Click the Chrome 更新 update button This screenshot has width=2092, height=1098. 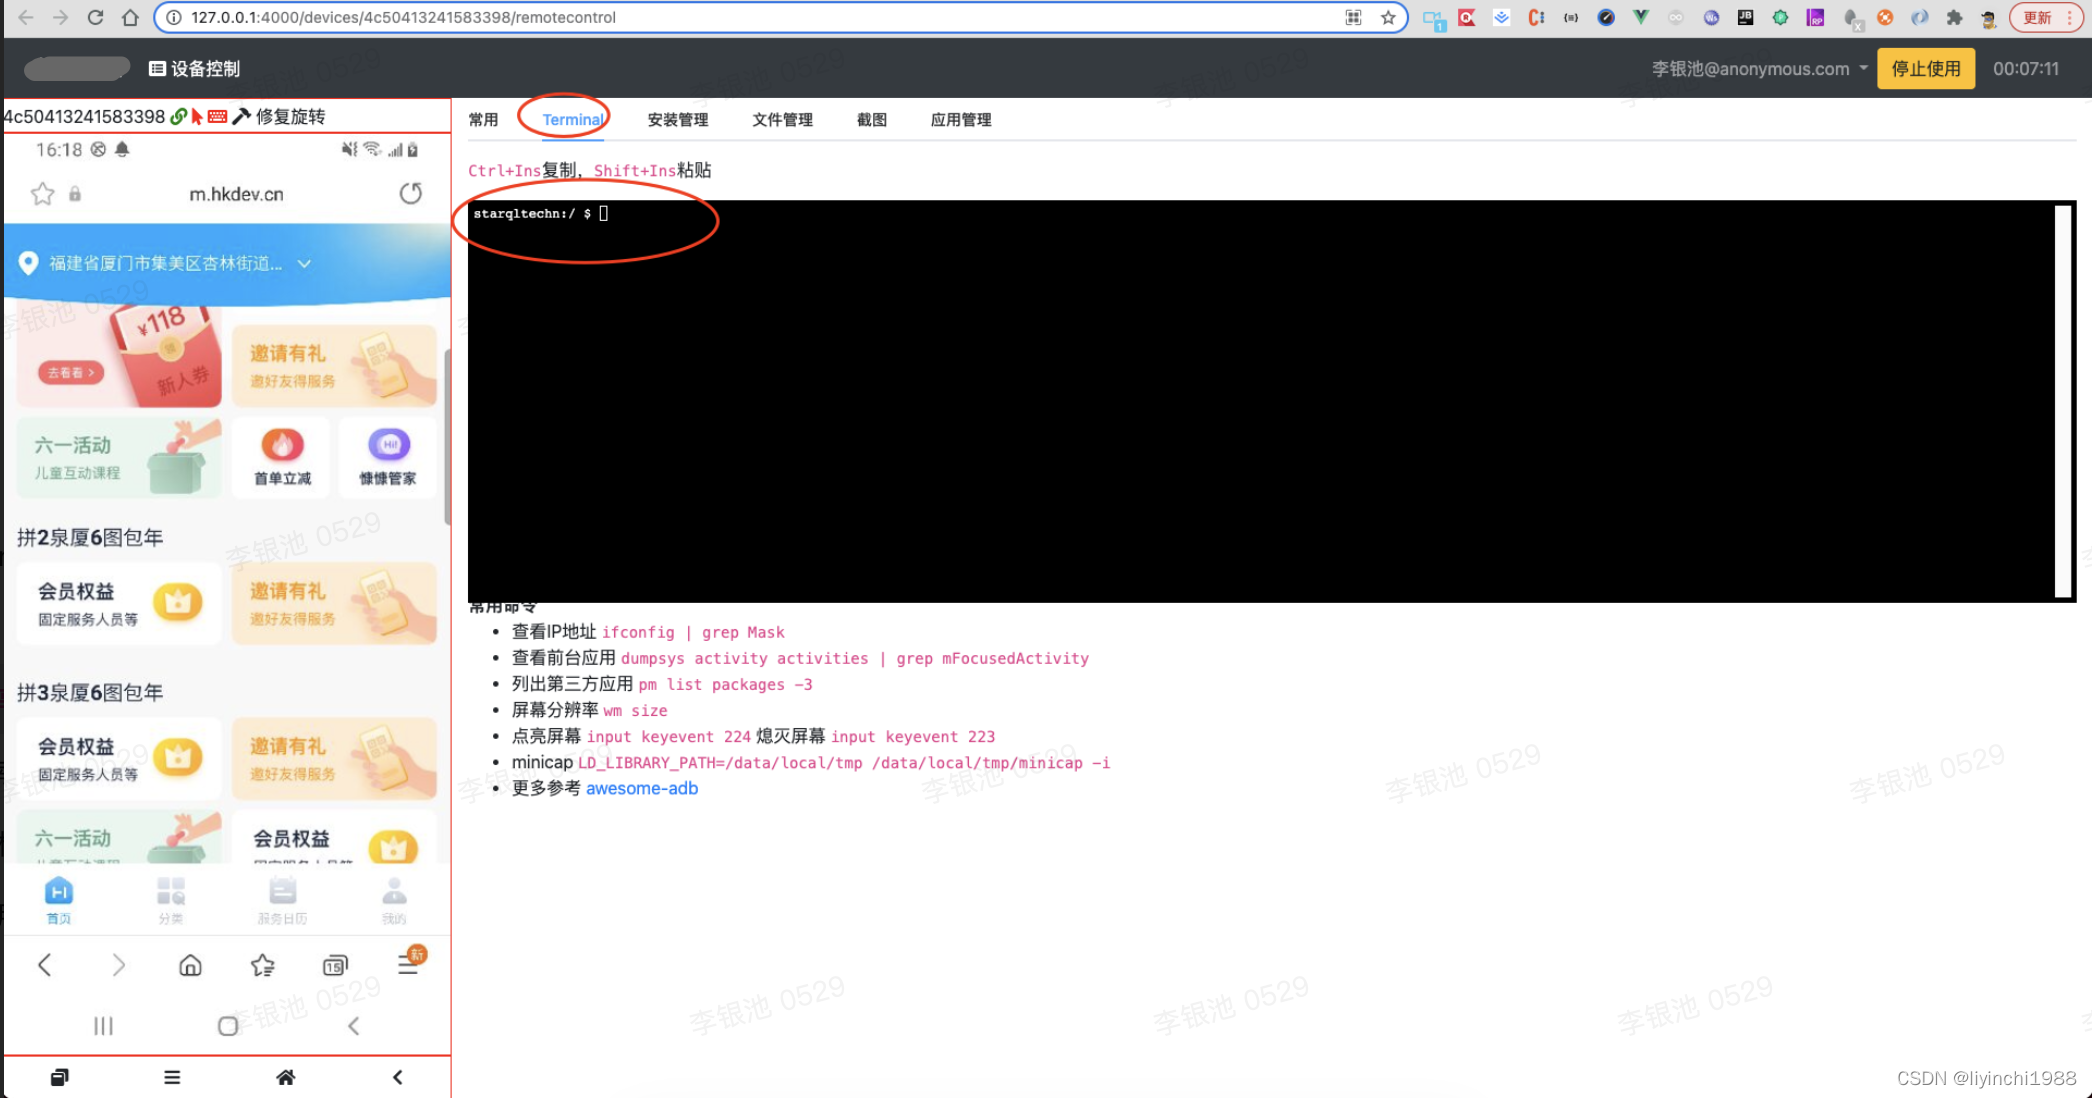tap(2047, 17)
